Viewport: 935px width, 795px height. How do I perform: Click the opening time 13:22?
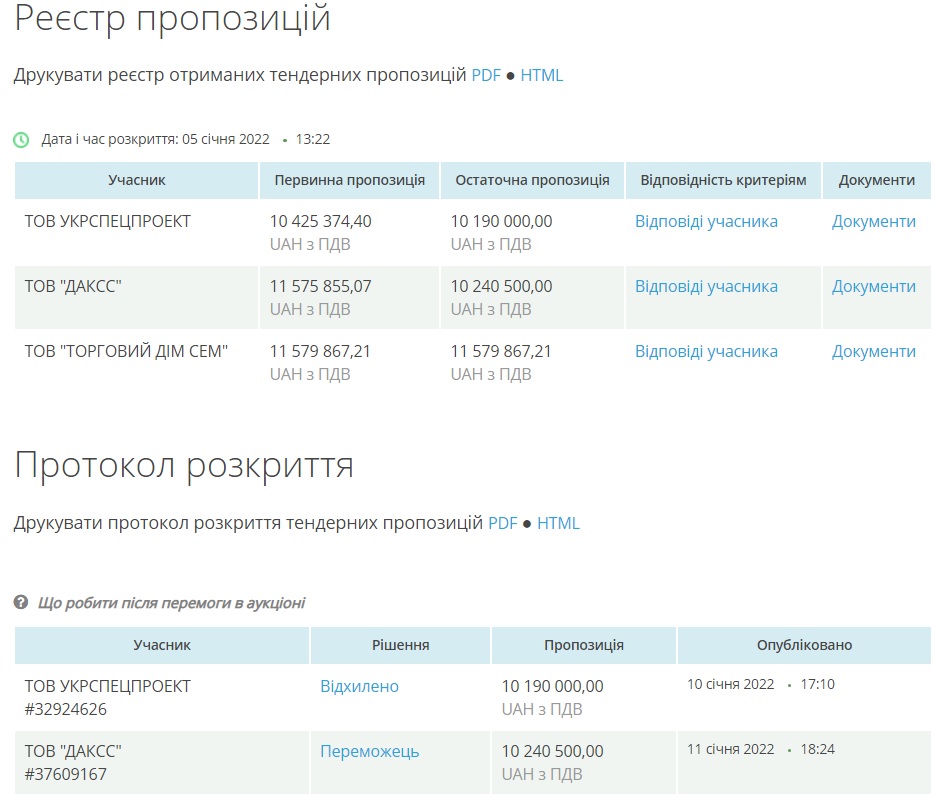coord(312,140)
